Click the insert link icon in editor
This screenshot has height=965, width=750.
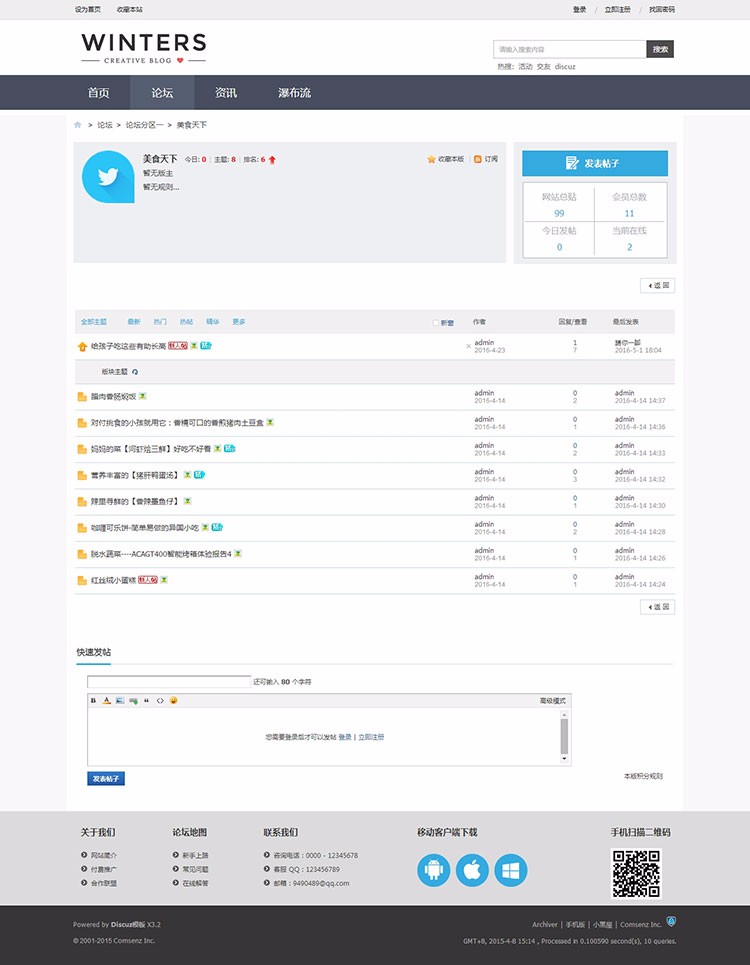[x=134, y=700]
